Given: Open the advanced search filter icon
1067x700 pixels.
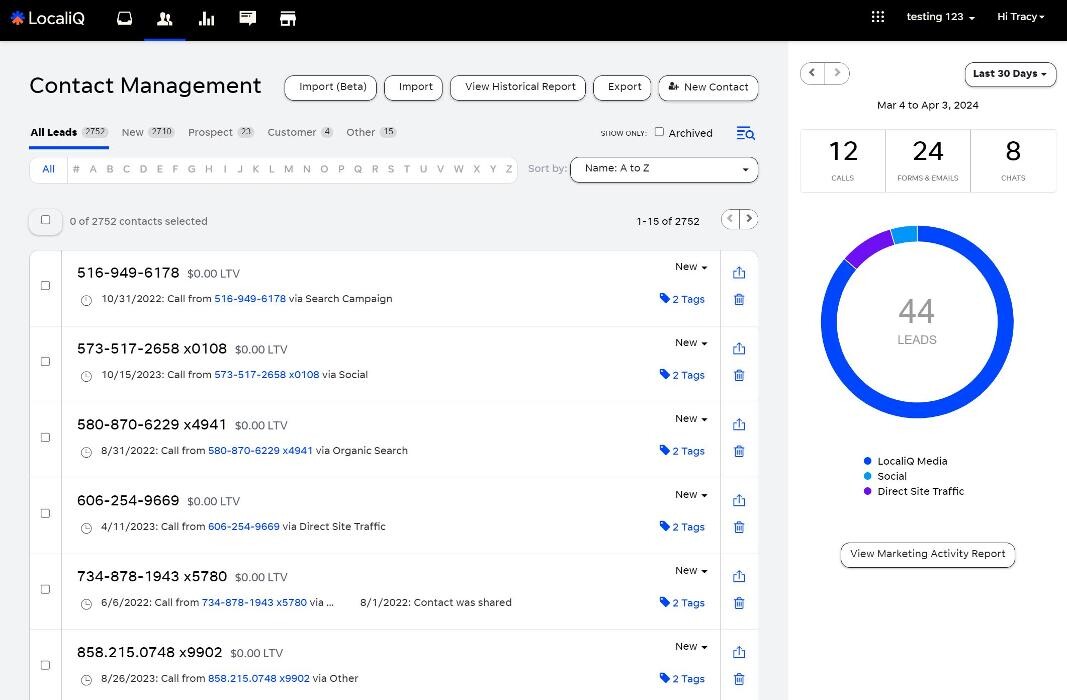Looking at the screenshot, I should (745, 133).
